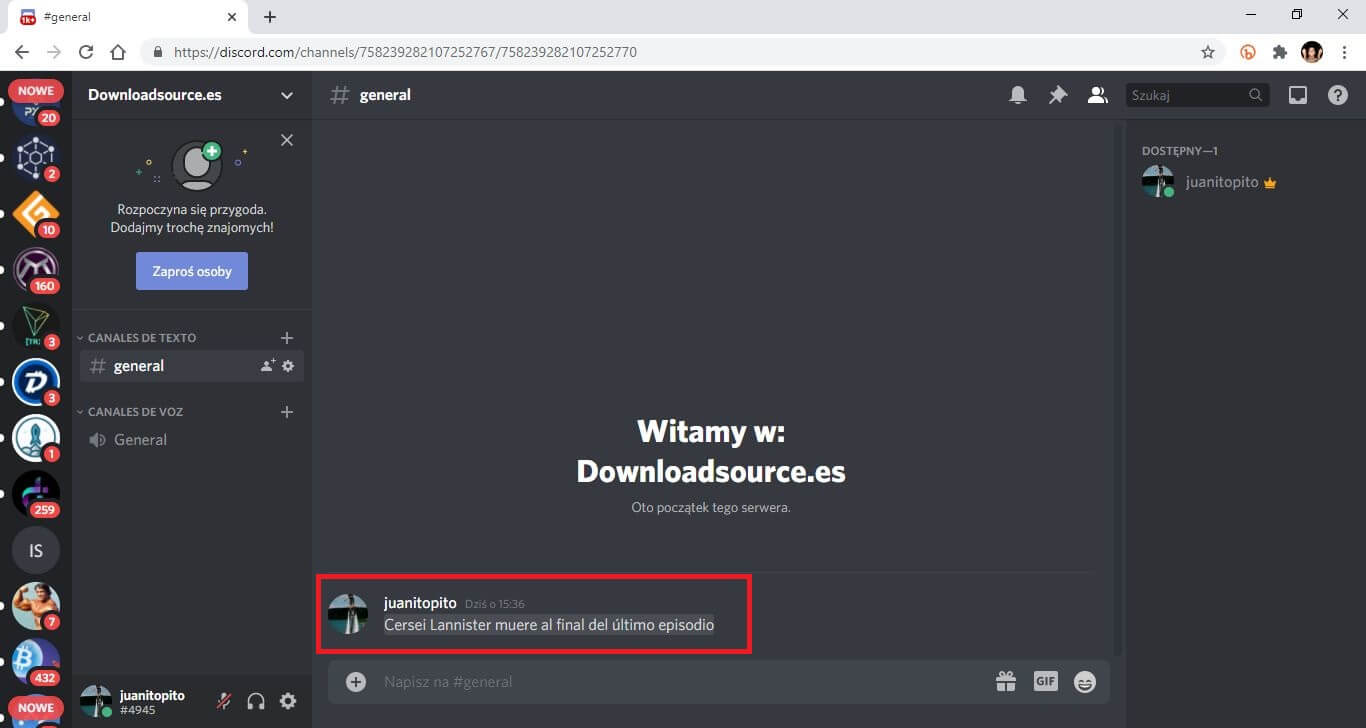Close the invite friends card
The width and height of the screenshot is (1366, 728).
coord(287,140)
